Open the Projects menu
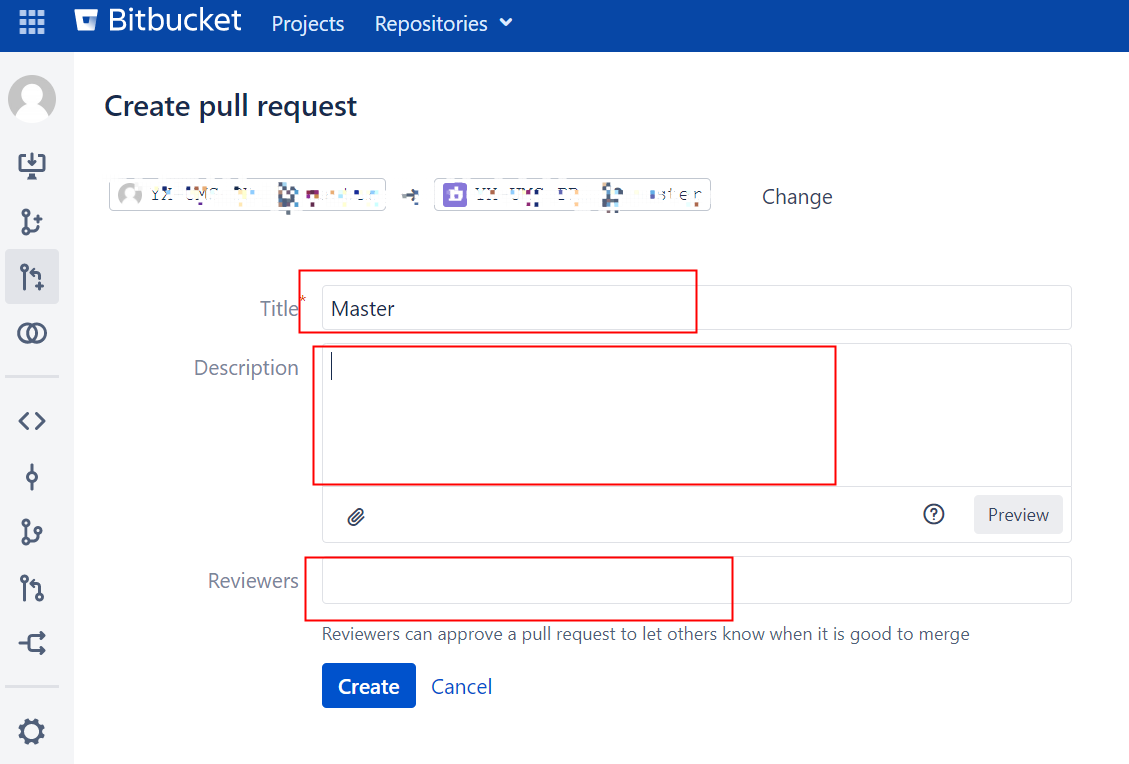Image resolution: width=1129 pixels, height=764 pixels. point(307,23)
